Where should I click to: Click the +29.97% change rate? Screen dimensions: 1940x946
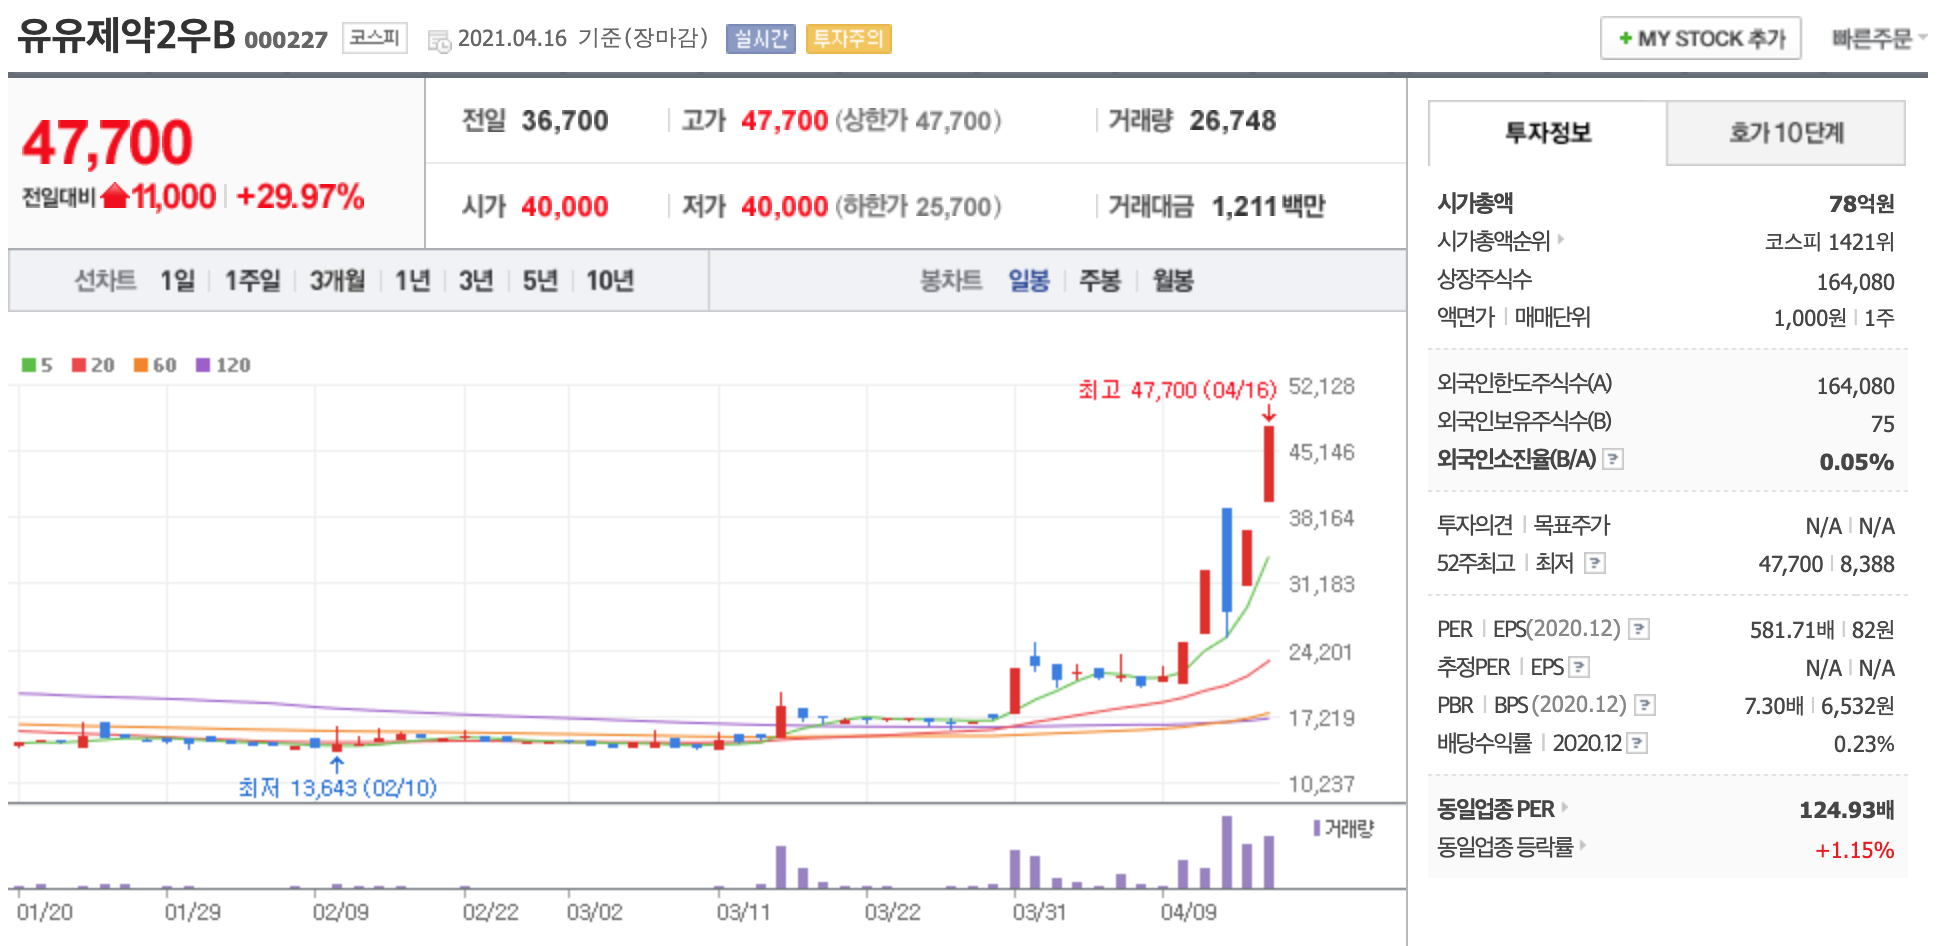tap(300, 196)
